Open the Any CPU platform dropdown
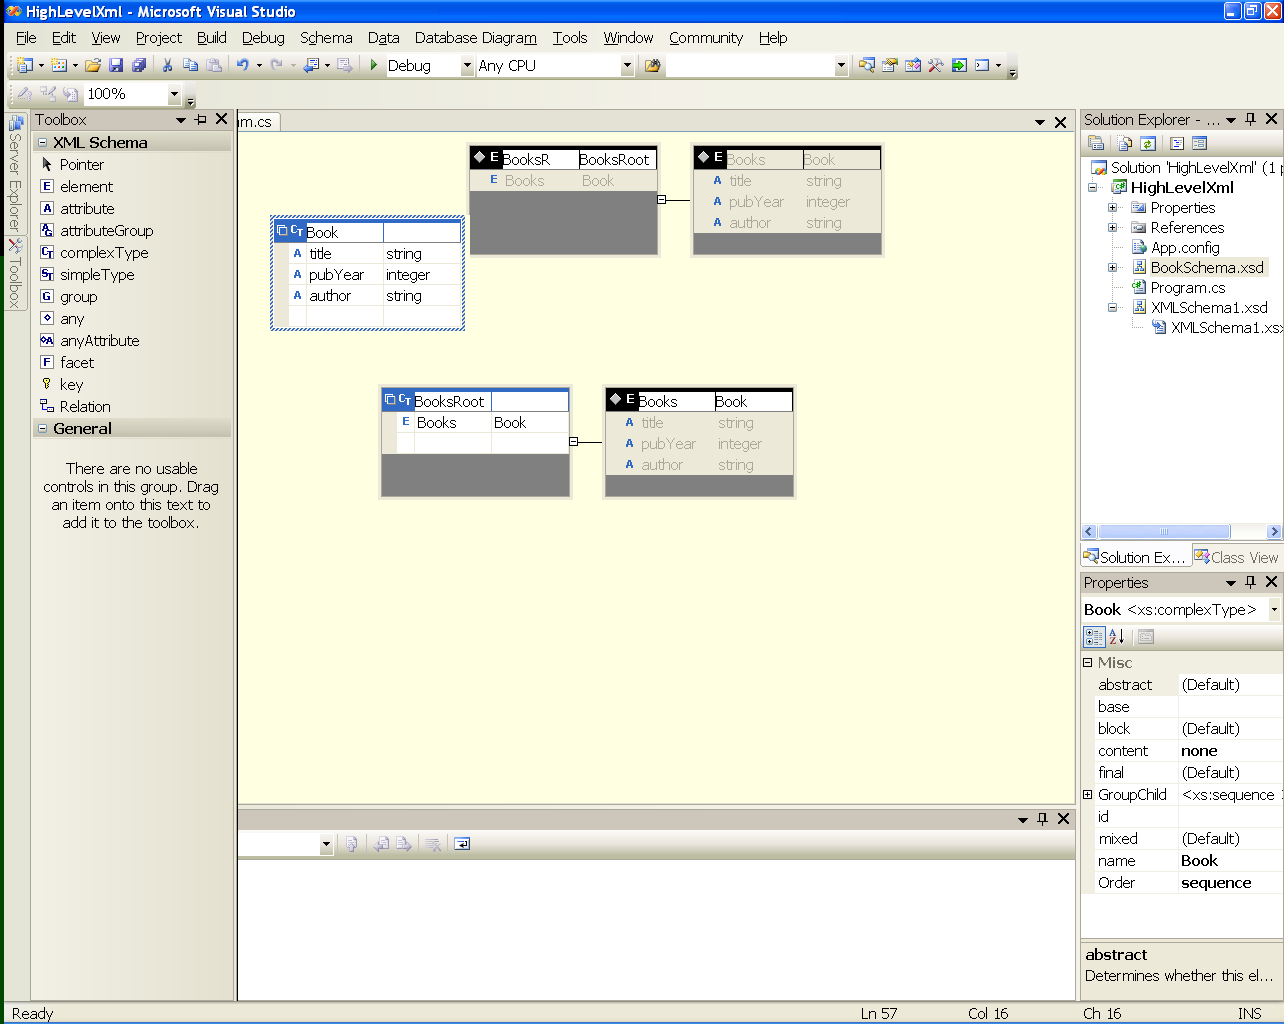Screen dimensions: 1284x1024 [x=628, y=66]
